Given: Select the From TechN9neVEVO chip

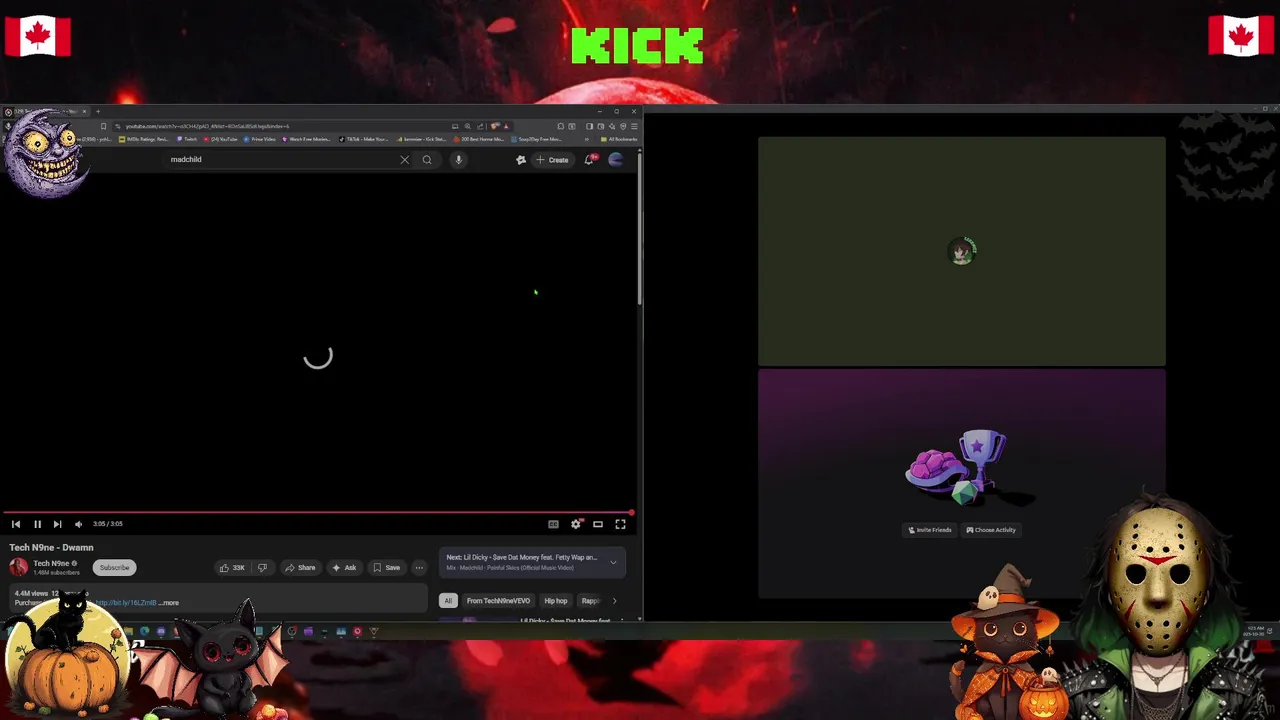Looking at the screenshot, I should click(498, 601).
